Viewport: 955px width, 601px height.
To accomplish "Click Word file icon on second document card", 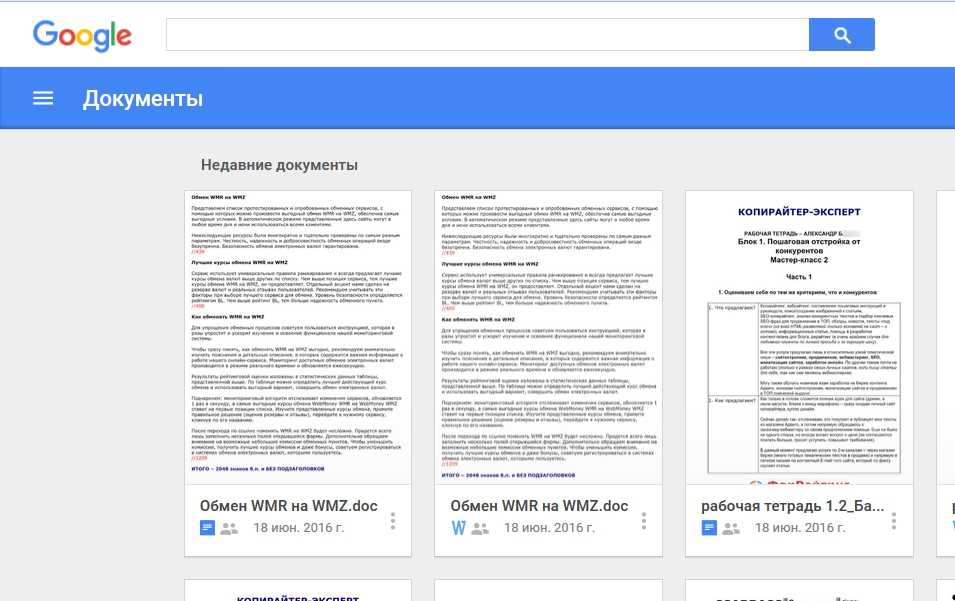I will pos(458,528).
